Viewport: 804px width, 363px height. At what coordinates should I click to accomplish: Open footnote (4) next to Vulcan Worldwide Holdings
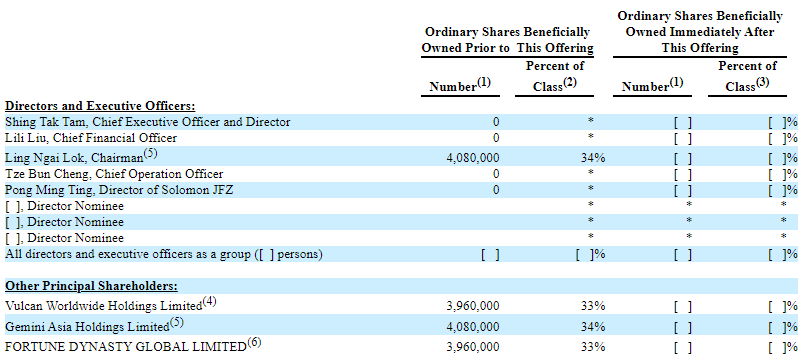pyautogui.click(x=209, y=301)
